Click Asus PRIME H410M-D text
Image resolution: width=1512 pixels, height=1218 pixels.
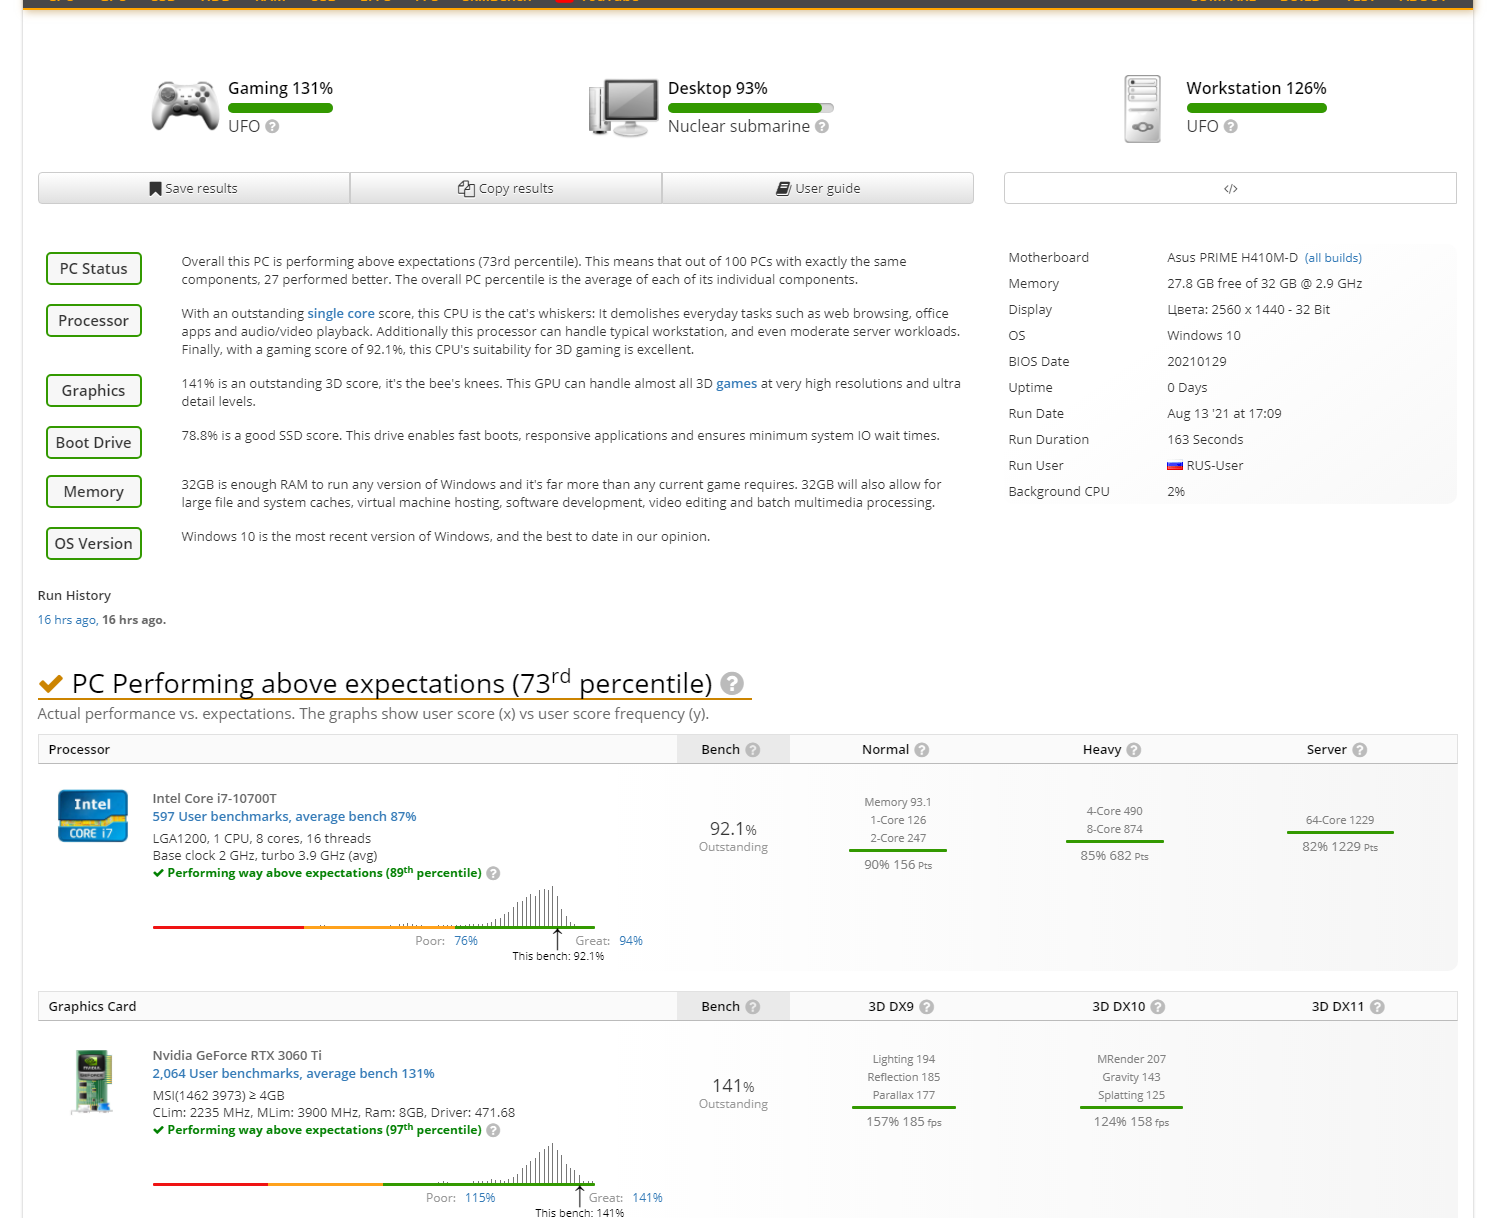pos(1232,258)
